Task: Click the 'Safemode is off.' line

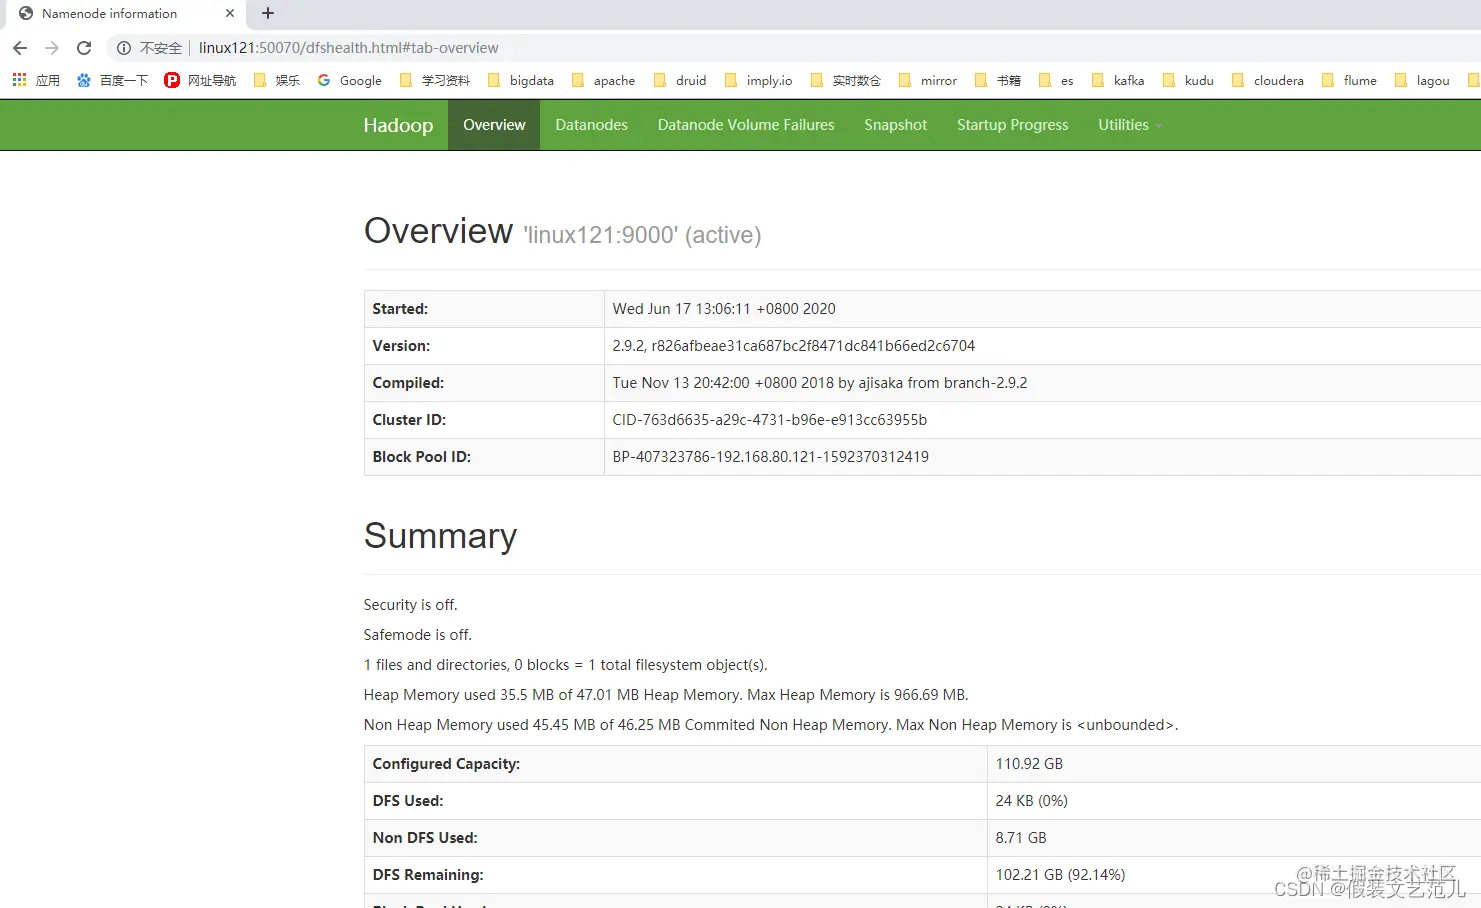Action: click(x=418, y=635)
